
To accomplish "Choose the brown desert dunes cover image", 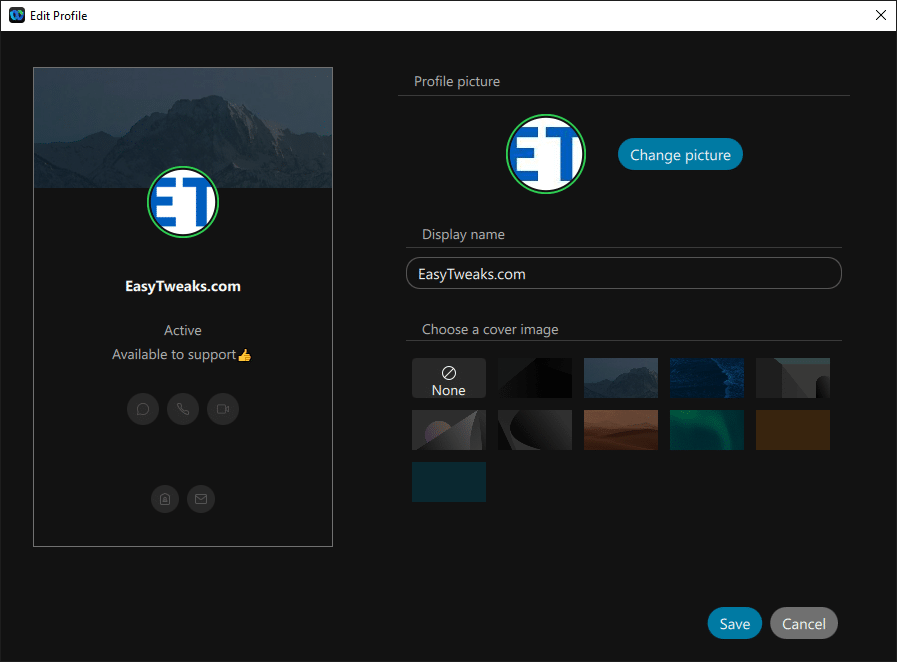I will (621, 430).
